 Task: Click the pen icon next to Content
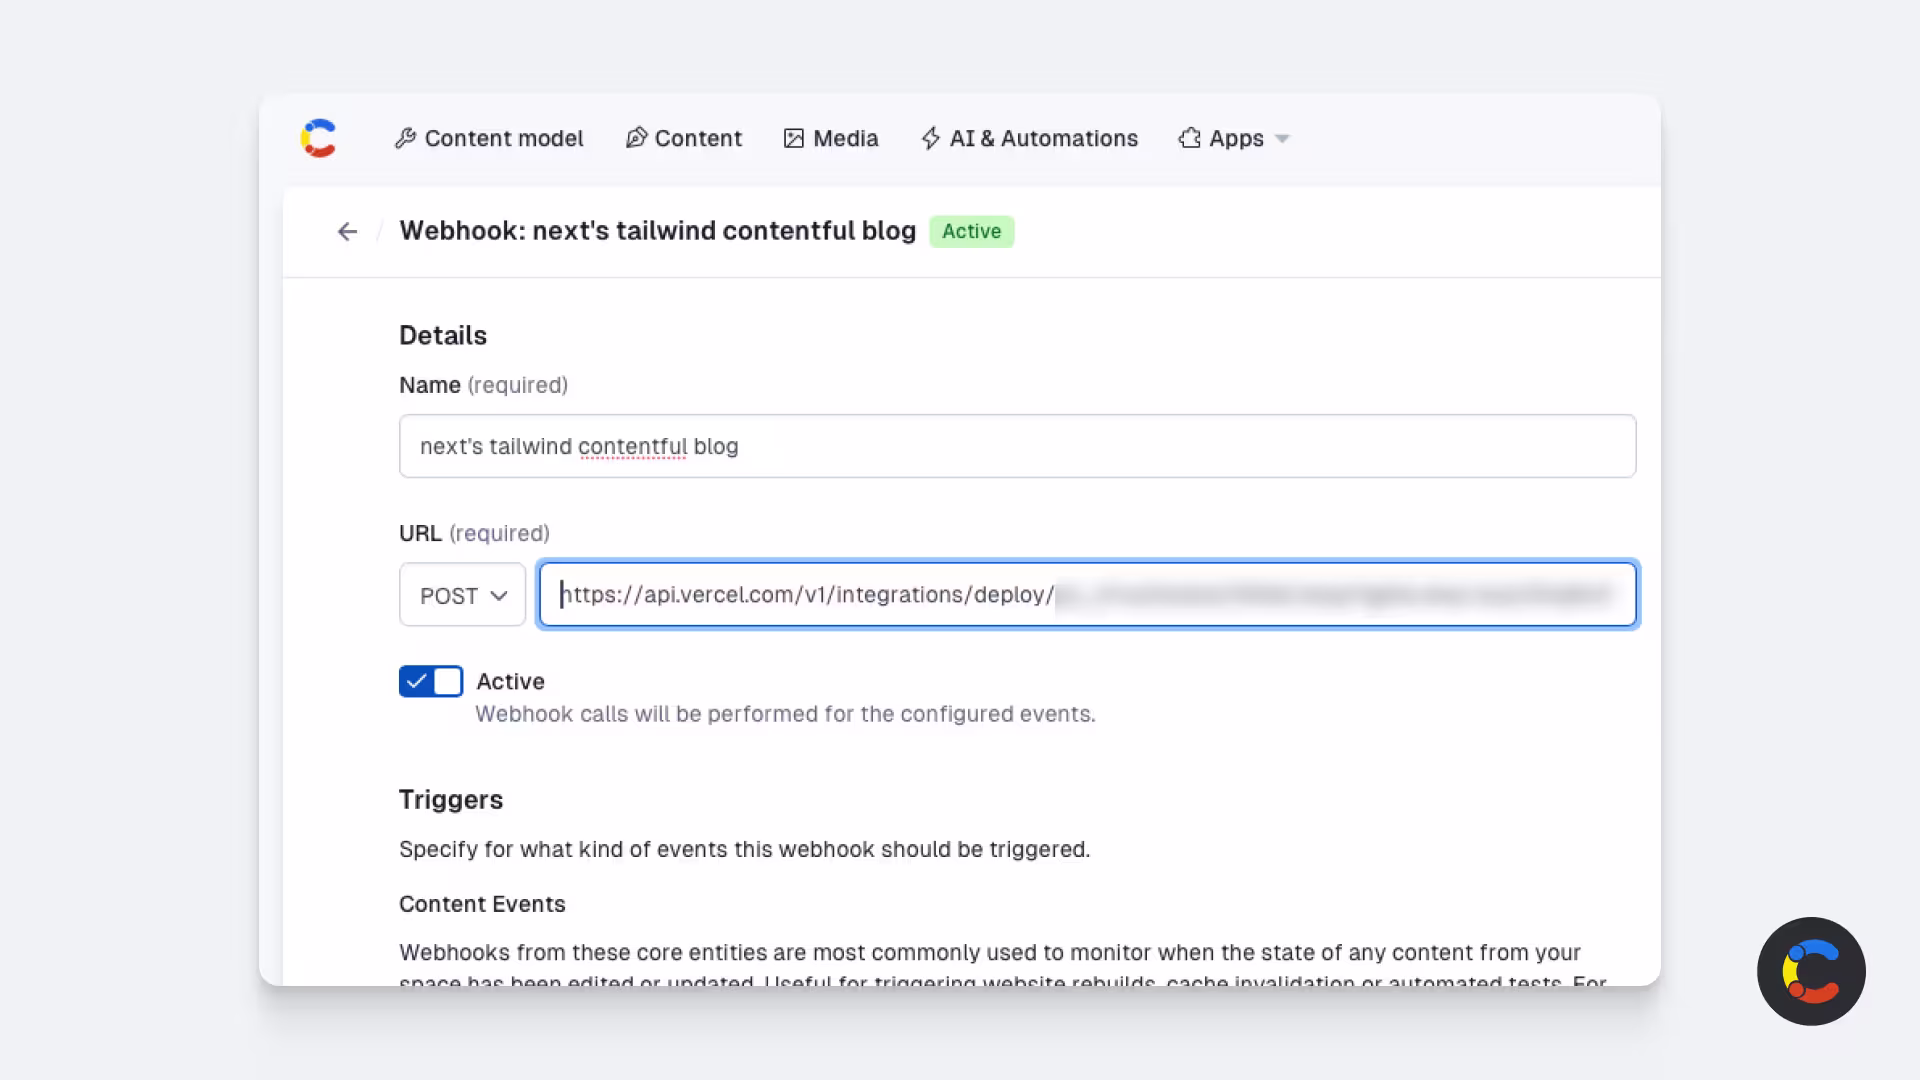click(636, 138)
